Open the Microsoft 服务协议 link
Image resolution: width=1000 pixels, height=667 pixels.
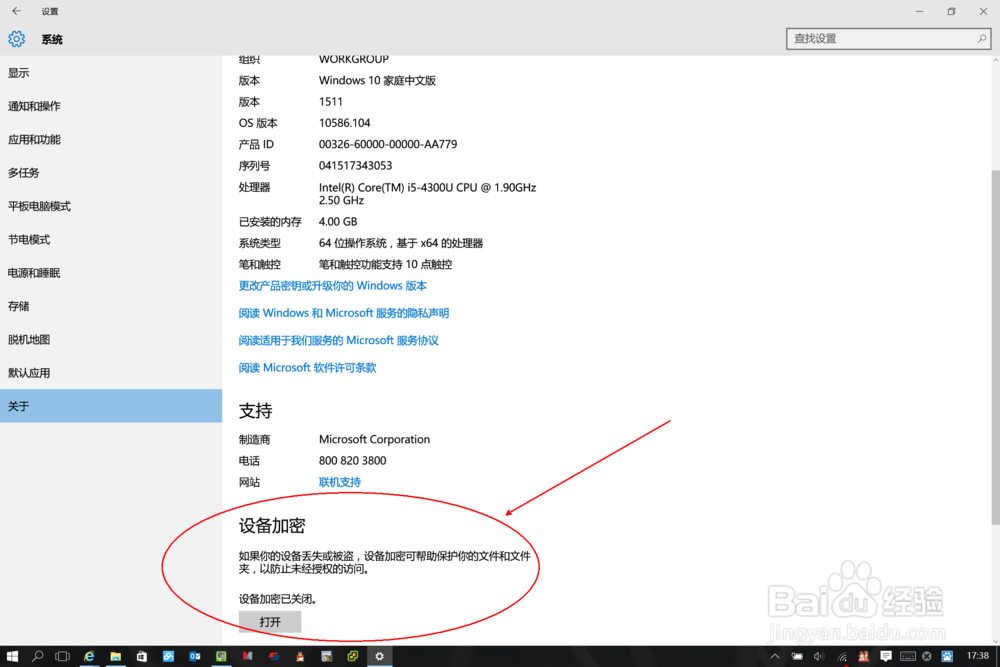click(x=339, y=341)
